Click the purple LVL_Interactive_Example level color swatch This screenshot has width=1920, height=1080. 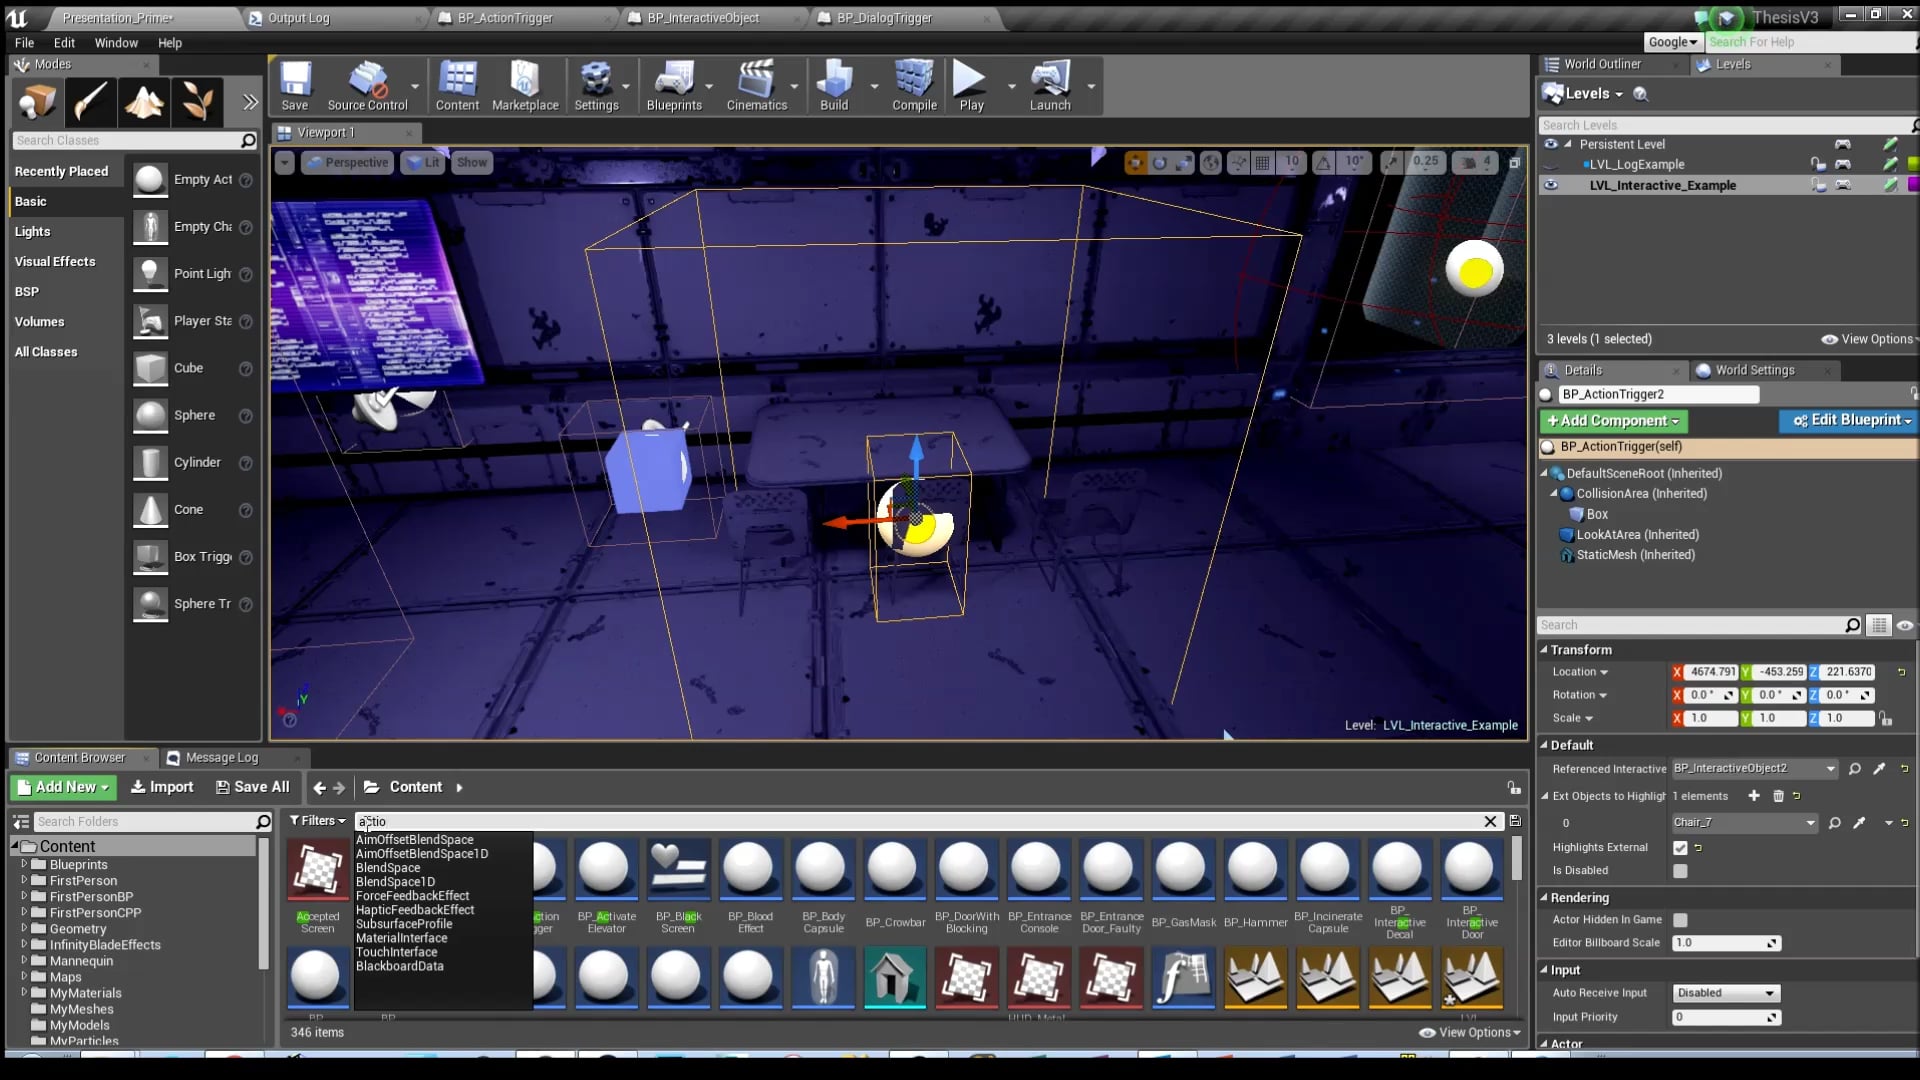pos(1912,185)
